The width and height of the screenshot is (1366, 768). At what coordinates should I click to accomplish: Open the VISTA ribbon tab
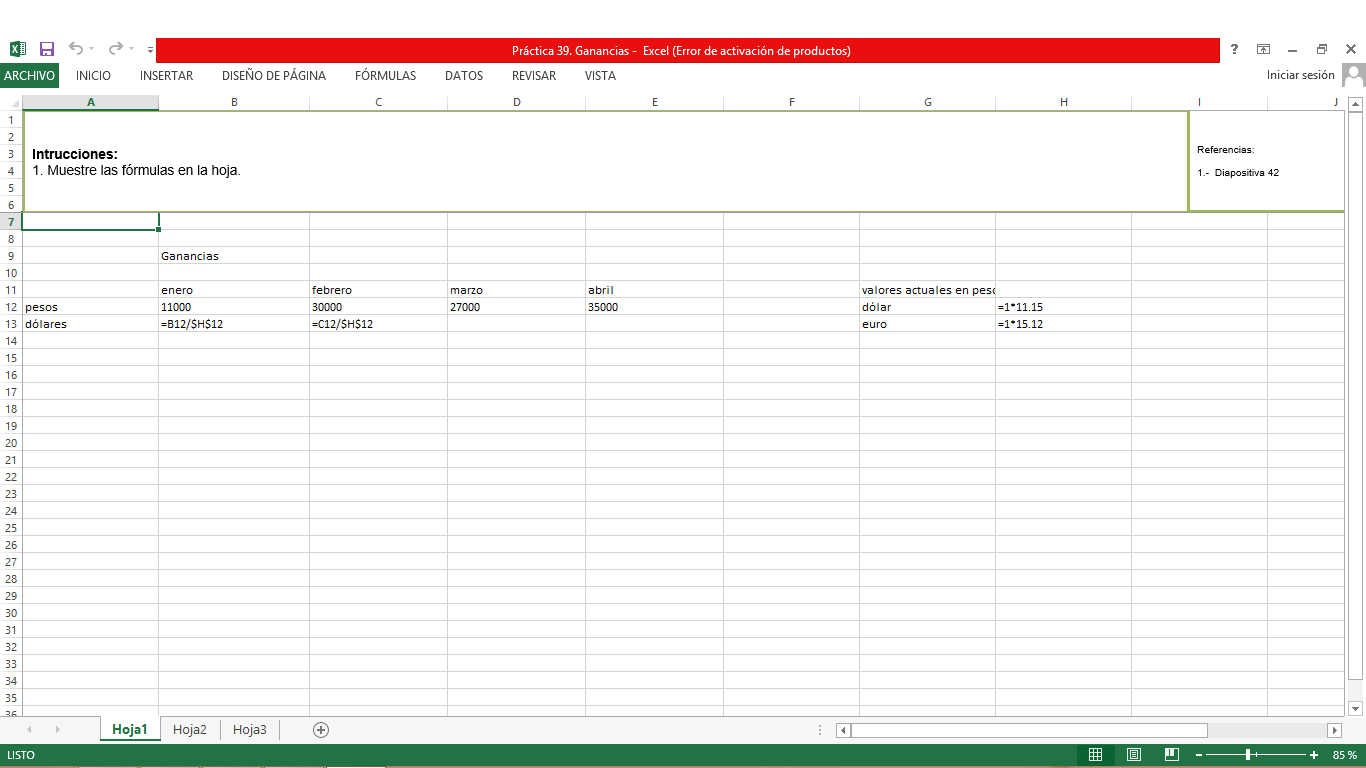pos(600,76)
